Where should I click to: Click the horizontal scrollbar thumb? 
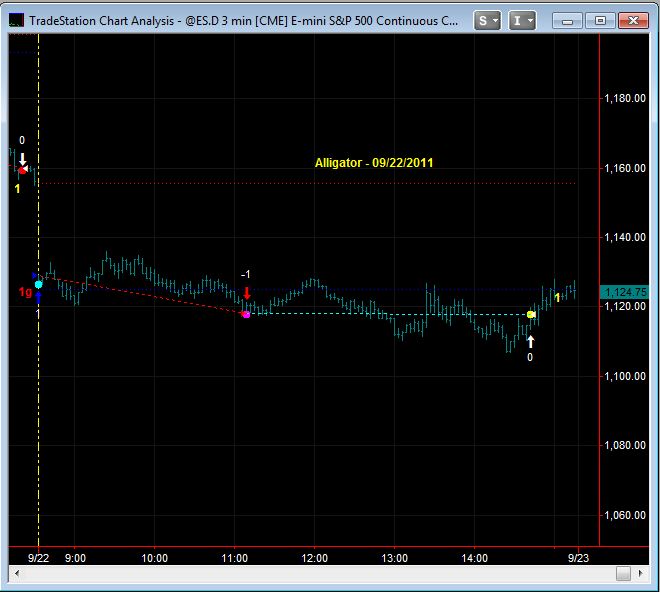click(623, 573)
